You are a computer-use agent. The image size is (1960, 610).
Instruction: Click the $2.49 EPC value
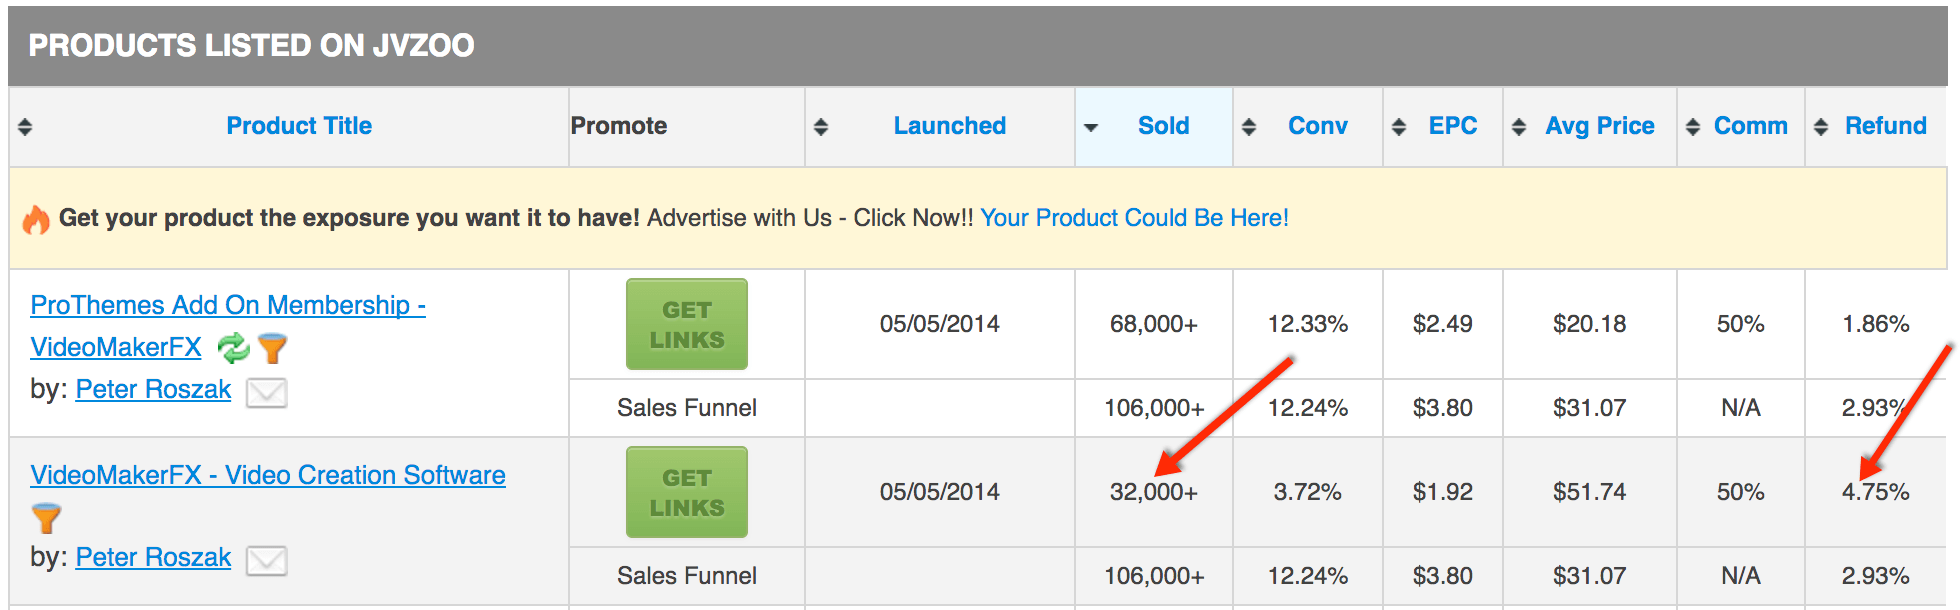1443,324
